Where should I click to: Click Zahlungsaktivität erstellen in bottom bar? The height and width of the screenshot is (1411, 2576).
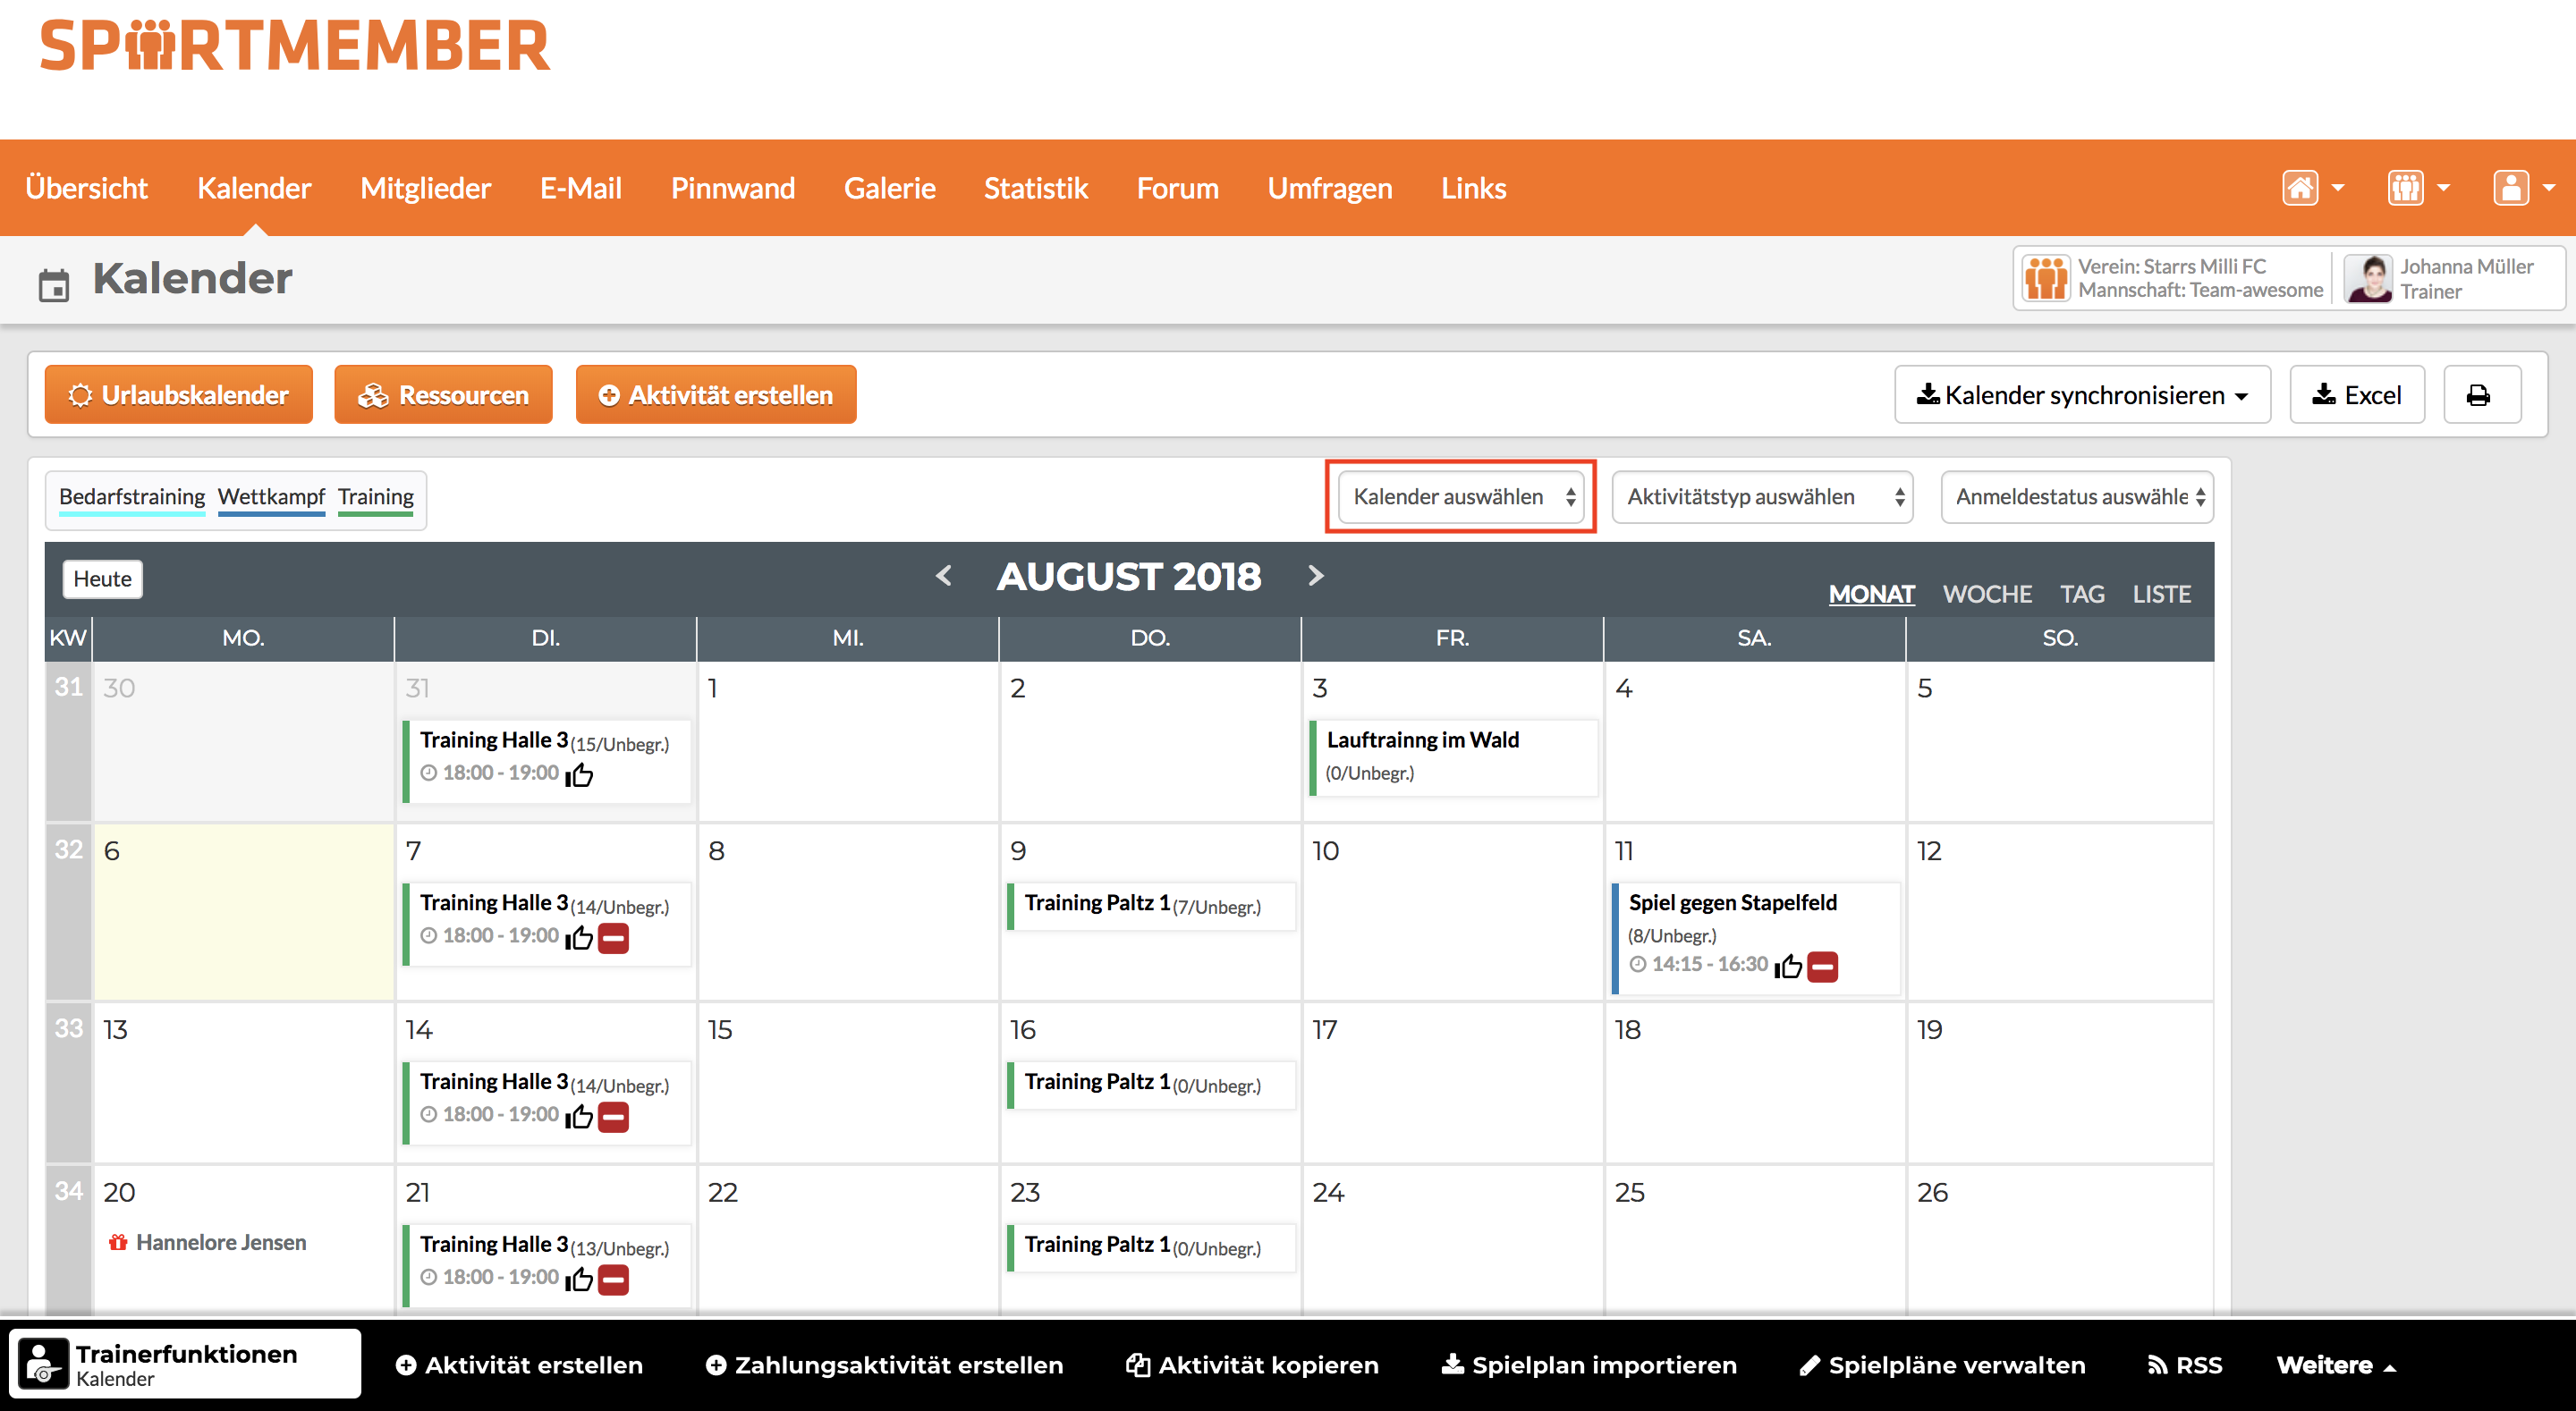tap(884, 1366)
